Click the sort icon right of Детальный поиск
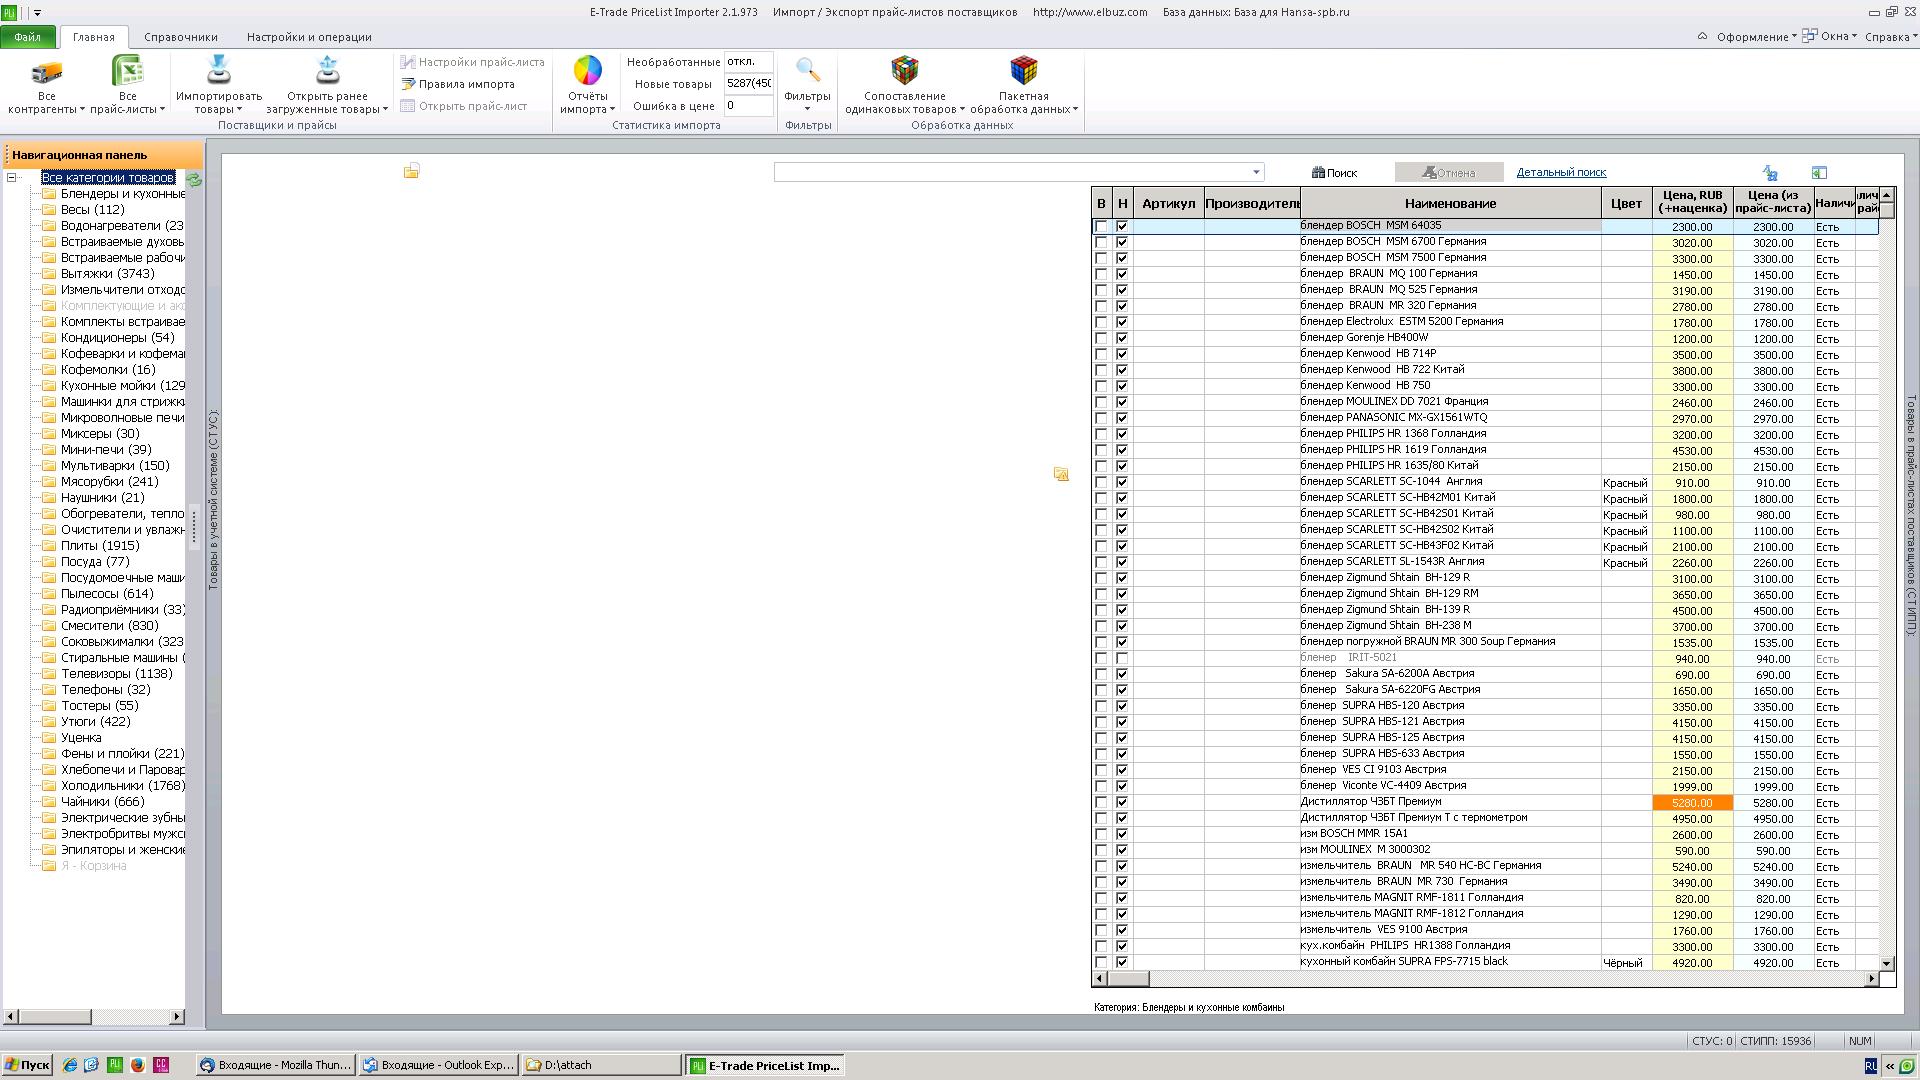This screenshot has width=1920, height=1080. coord(1770,173)
